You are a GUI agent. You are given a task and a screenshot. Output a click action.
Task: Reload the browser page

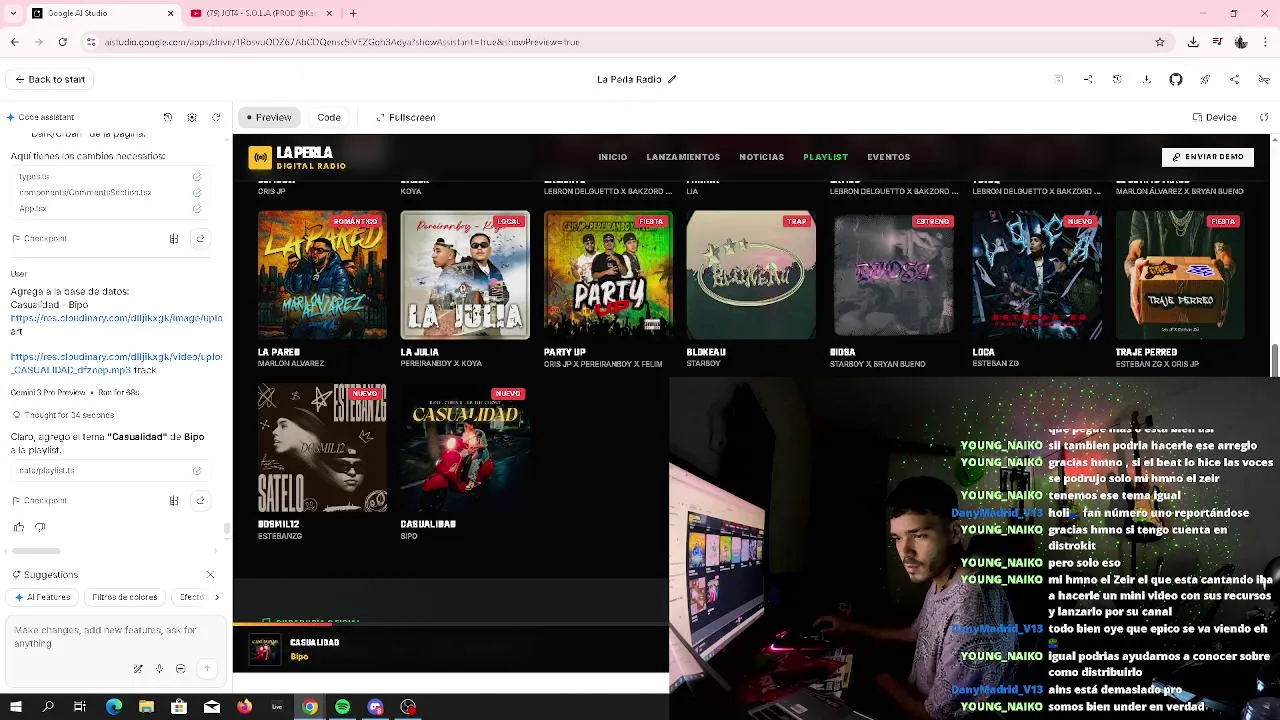[x=63, y=42]
